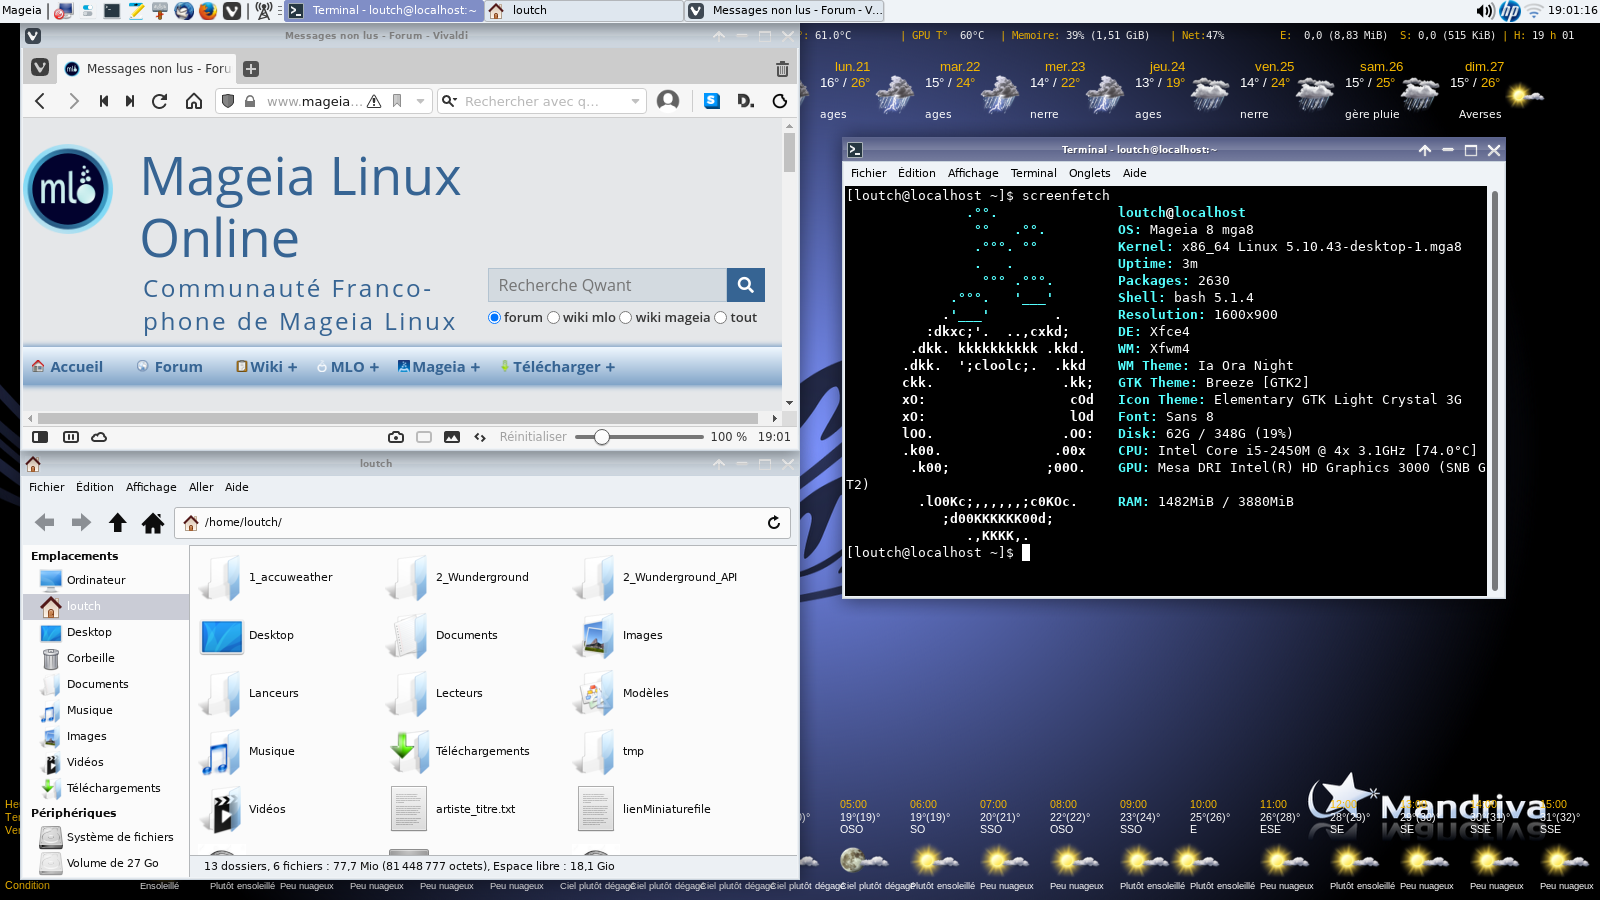Click Réinitialiser zoom button
Image resolution: width=1600 pixels, height=900 pixels.
coord(533,437)
